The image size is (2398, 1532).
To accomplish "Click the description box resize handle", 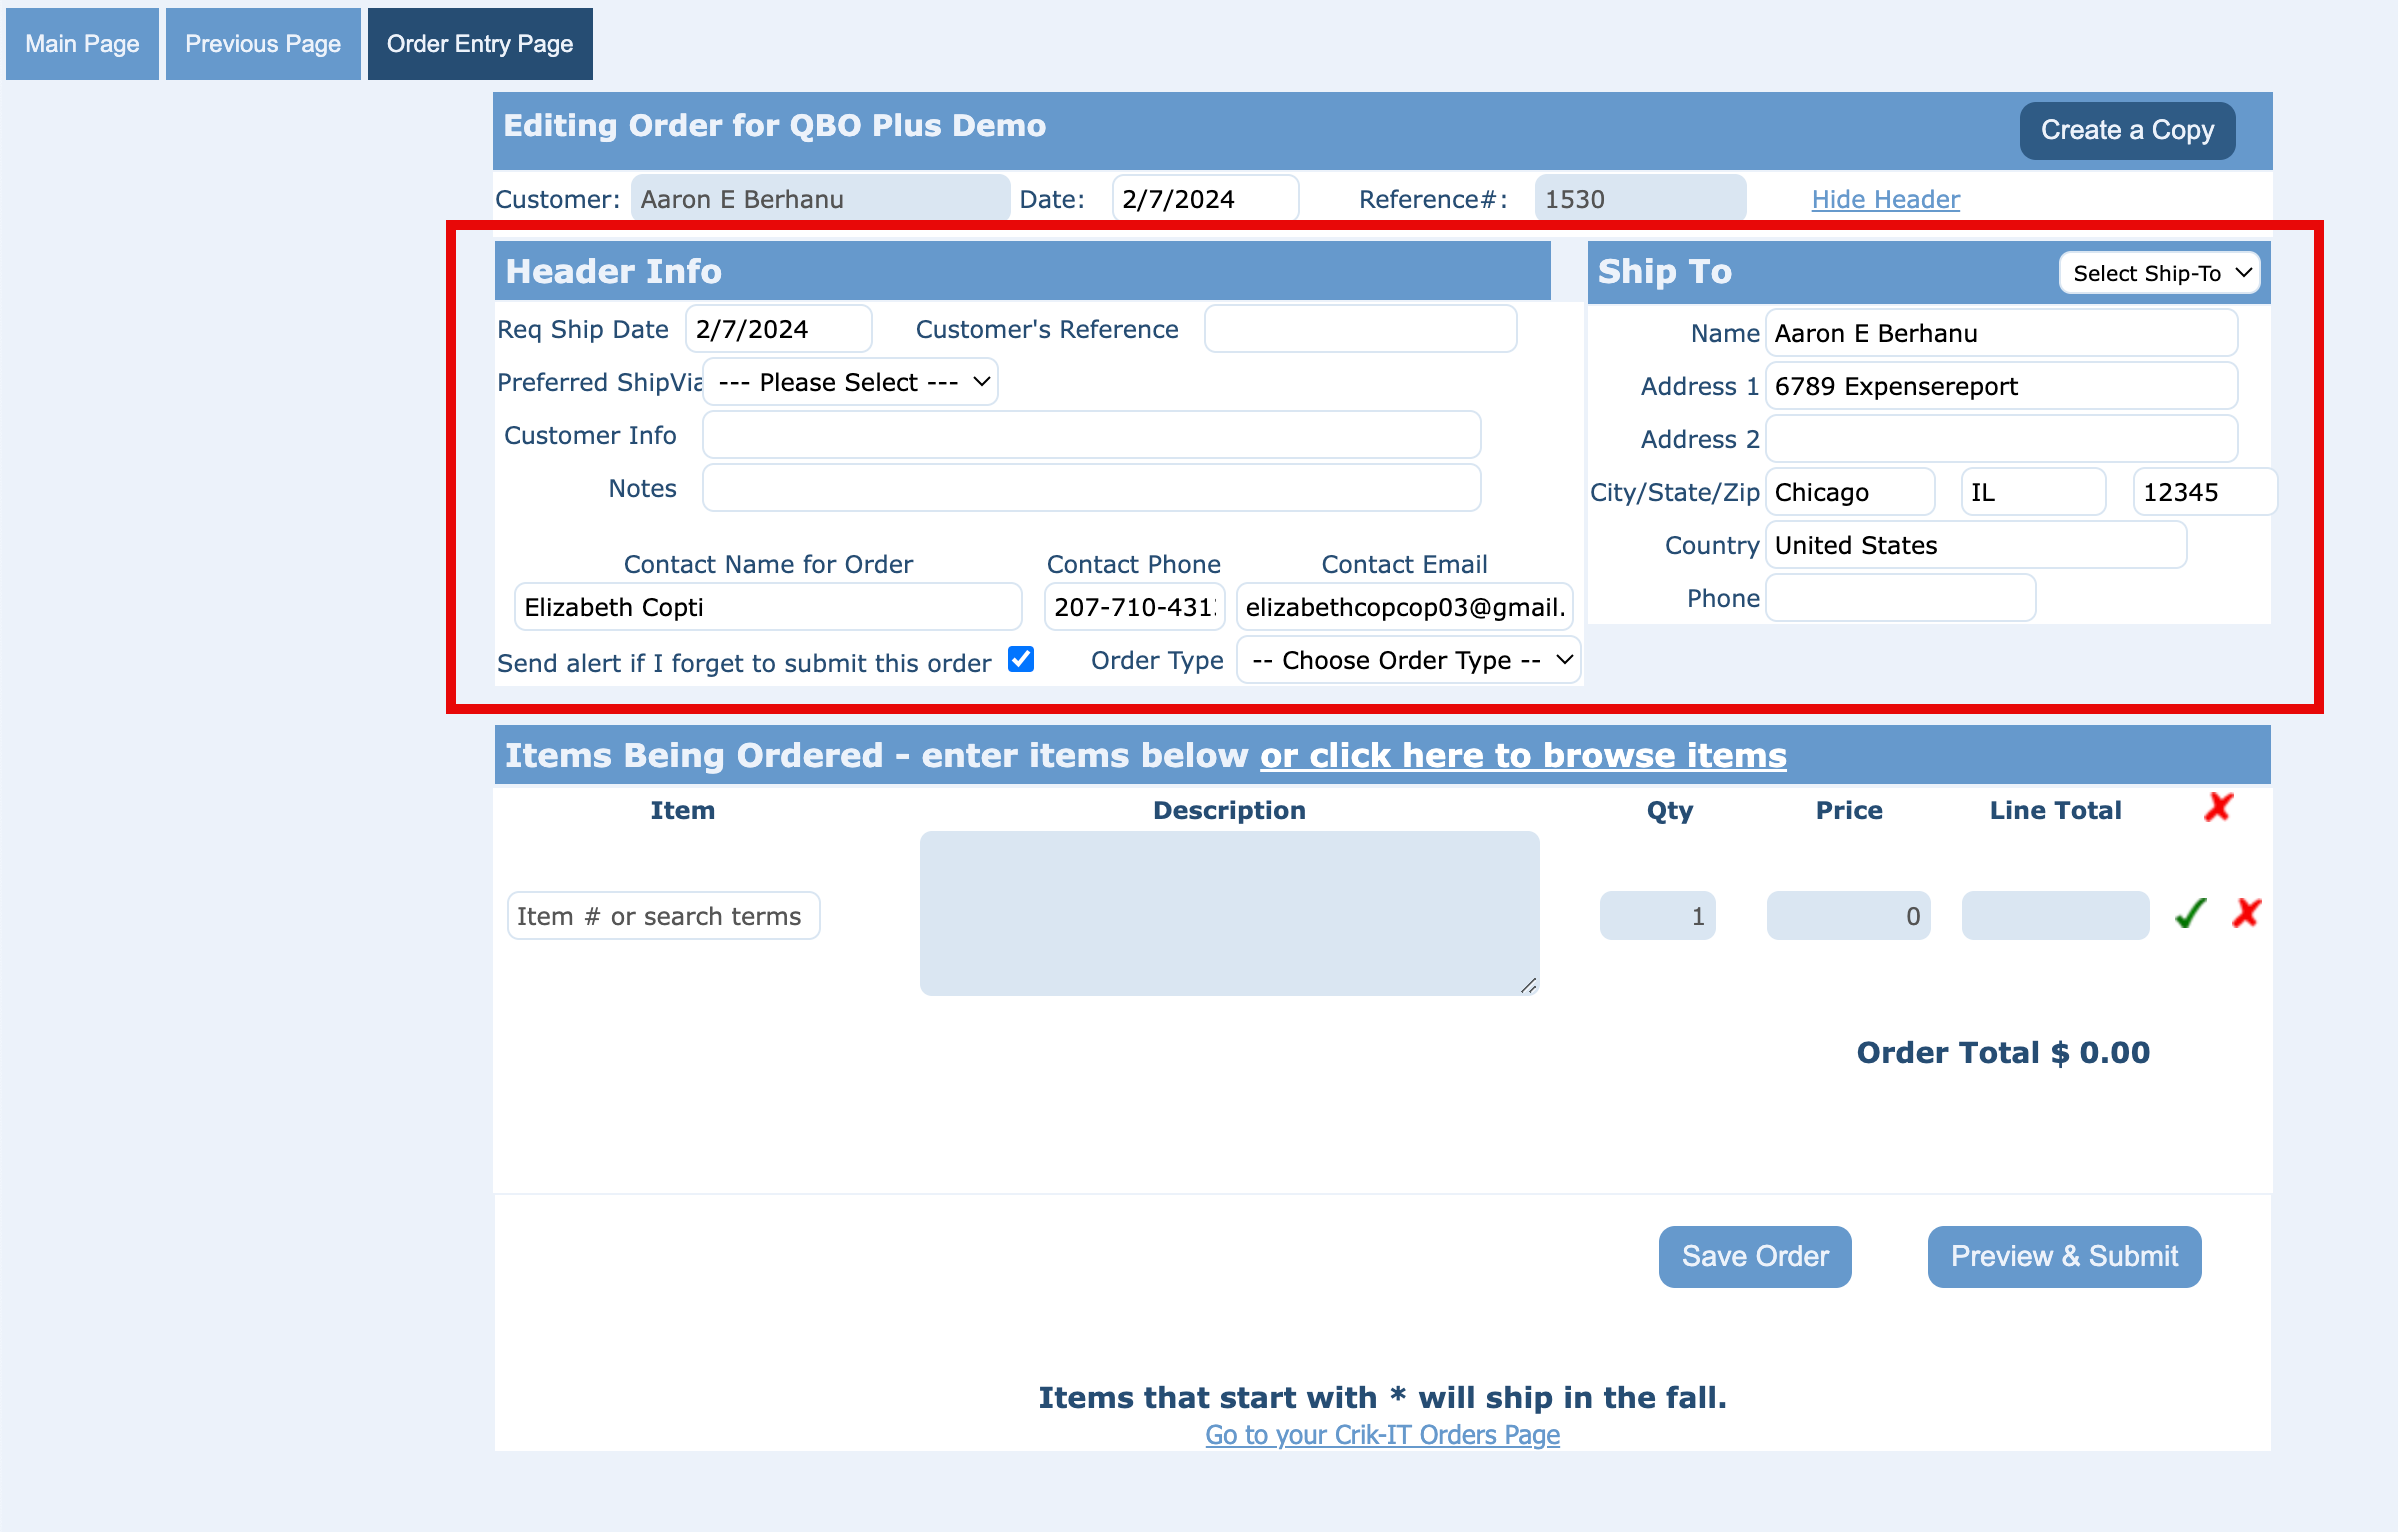I will click(1529, 986).
